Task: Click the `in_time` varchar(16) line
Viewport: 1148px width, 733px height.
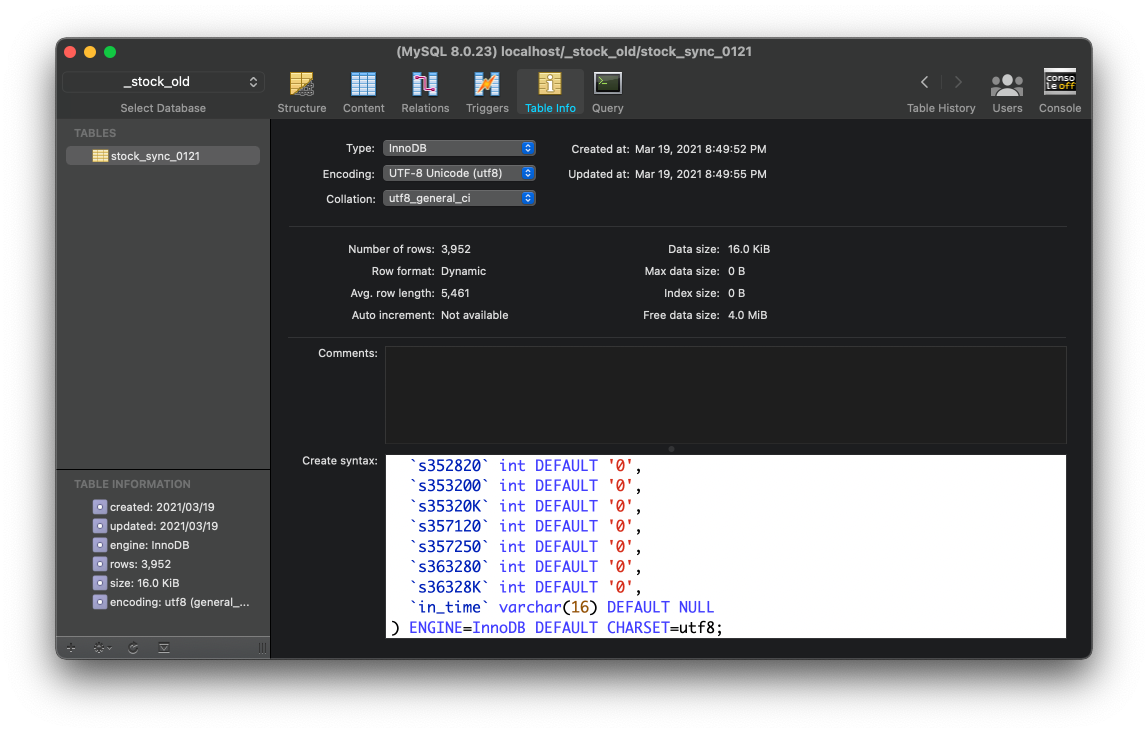Action: click(561, 607)
